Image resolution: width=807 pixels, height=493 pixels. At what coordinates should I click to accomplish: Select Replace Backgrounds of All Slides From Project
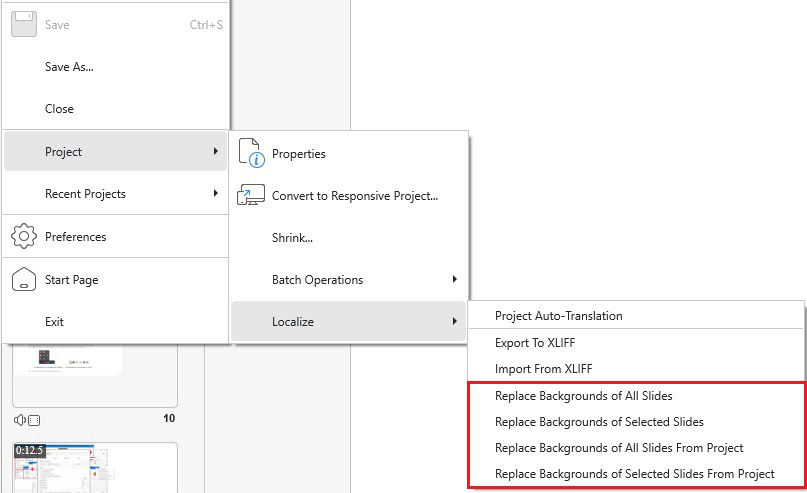(619, 448)
